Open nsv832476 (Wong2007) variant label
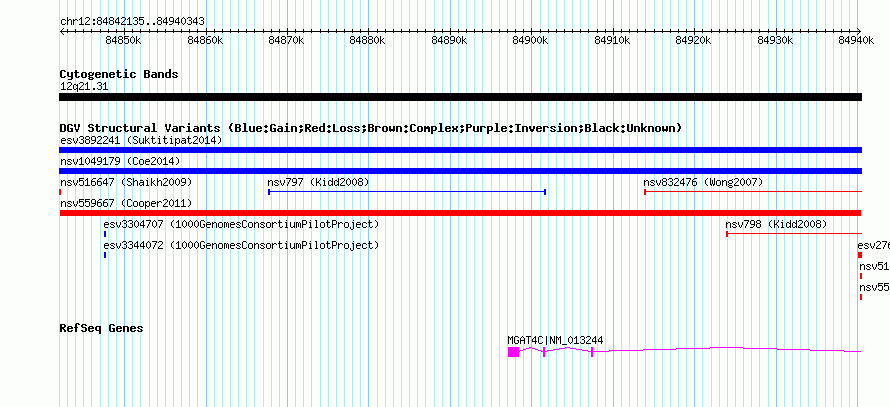This screenshot has width=890, height=407. coord(703,182)
